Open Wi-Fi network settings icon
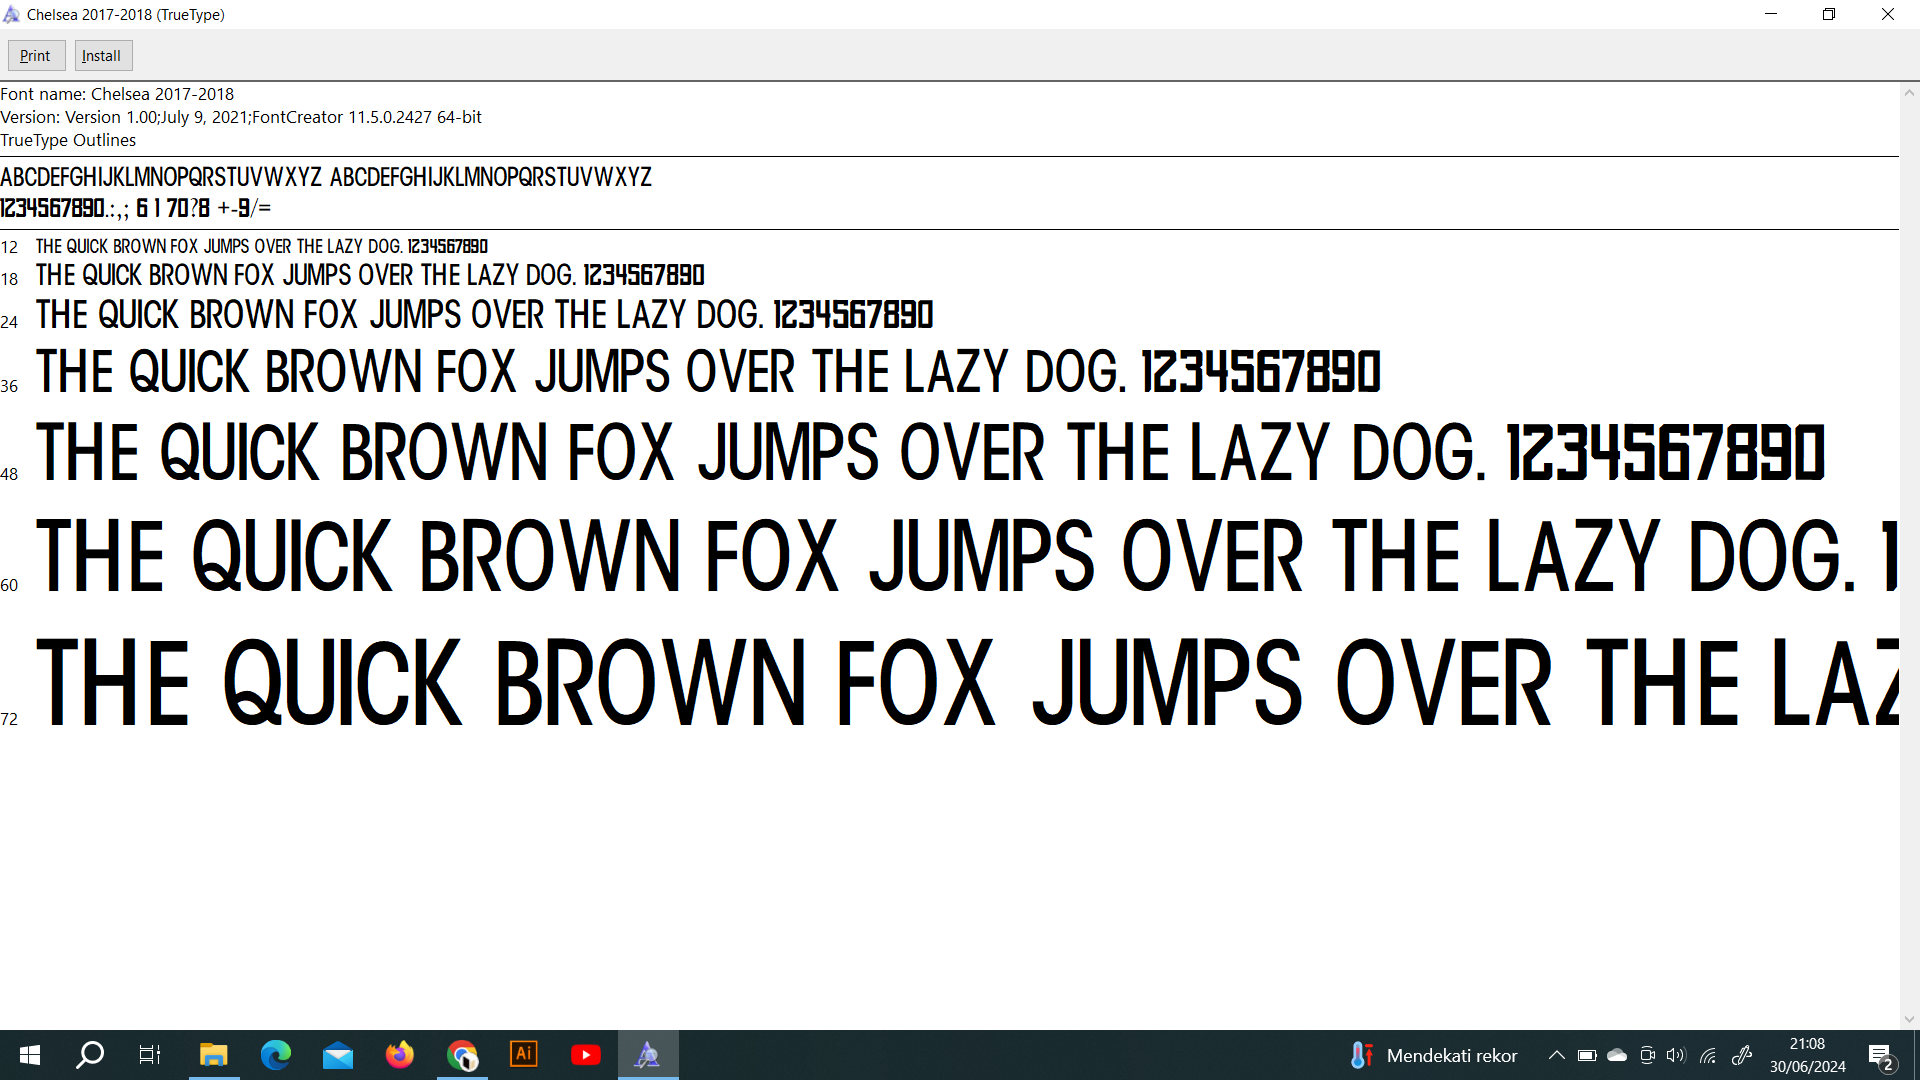This screenshot has height=1080, width=1920. (x=1708, y=1055)
